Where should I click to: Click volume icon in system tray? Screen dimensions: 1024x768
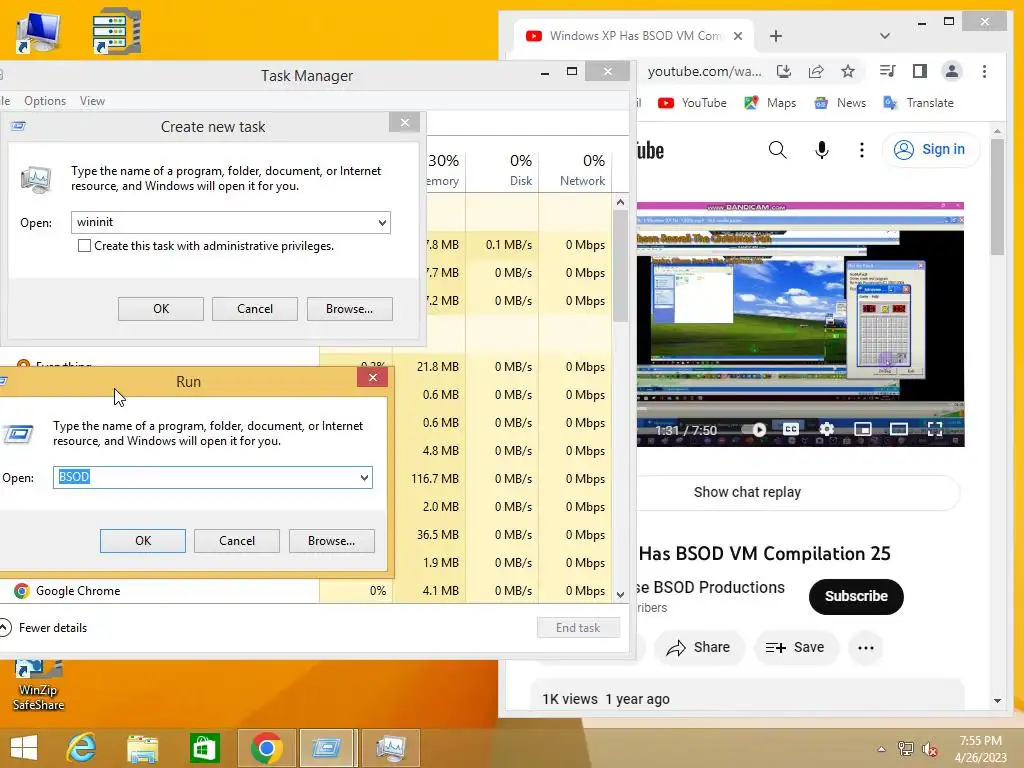pos(929,749)
